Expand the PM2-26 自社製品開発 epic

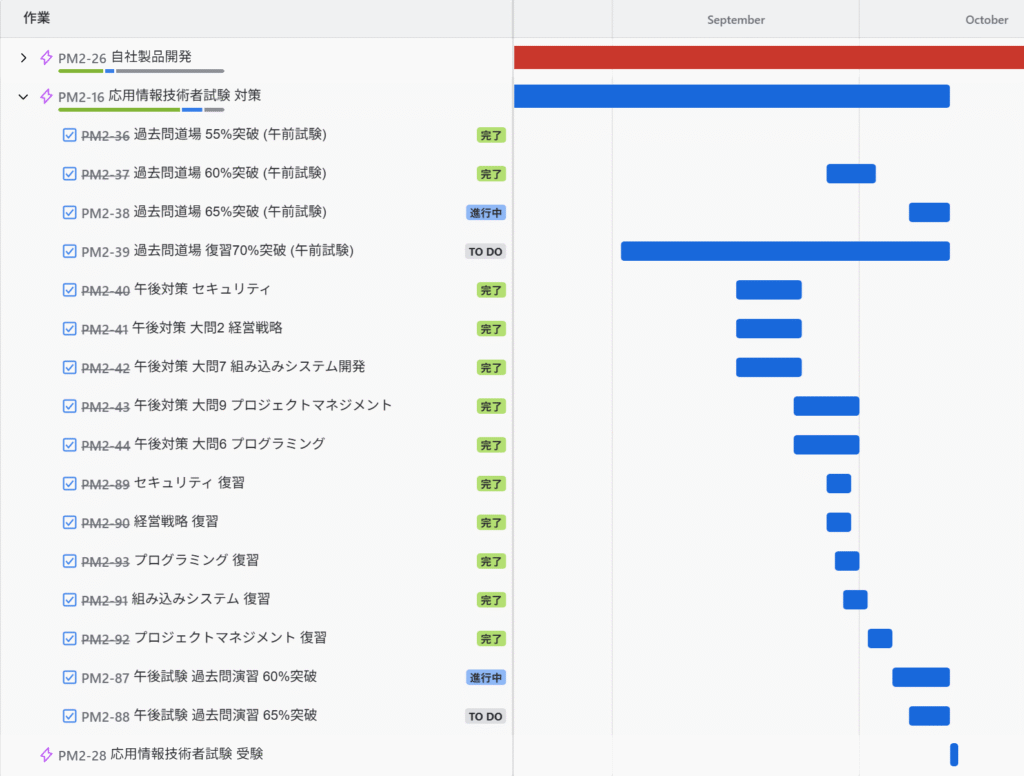(x=24, y=58)
